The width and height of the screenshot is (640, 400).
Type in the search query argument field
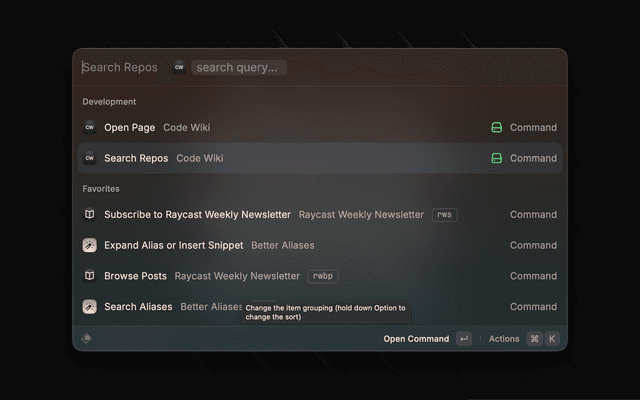240,68
